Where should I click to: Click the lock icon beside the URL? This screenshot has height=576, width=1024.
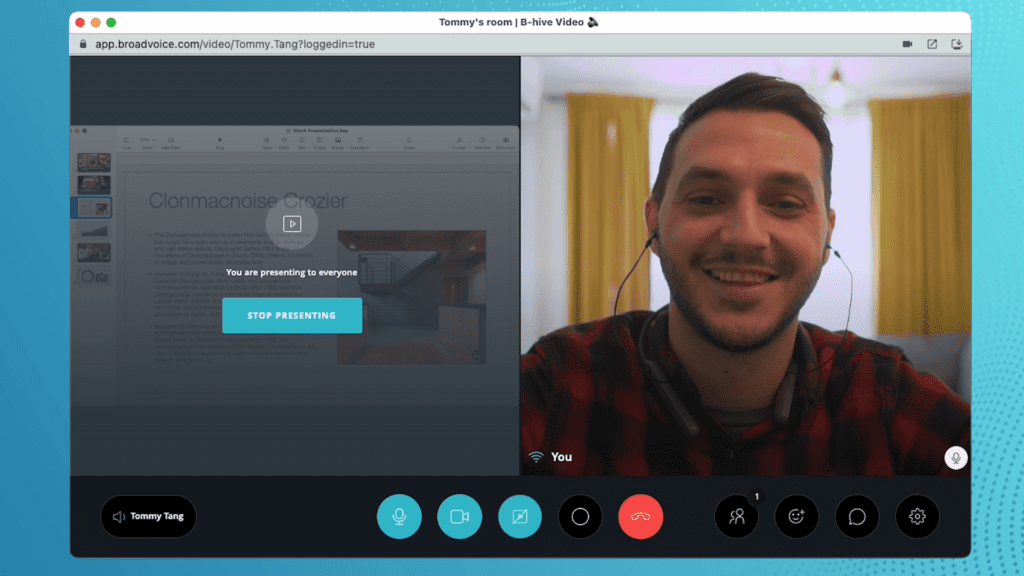coord(84,44)
